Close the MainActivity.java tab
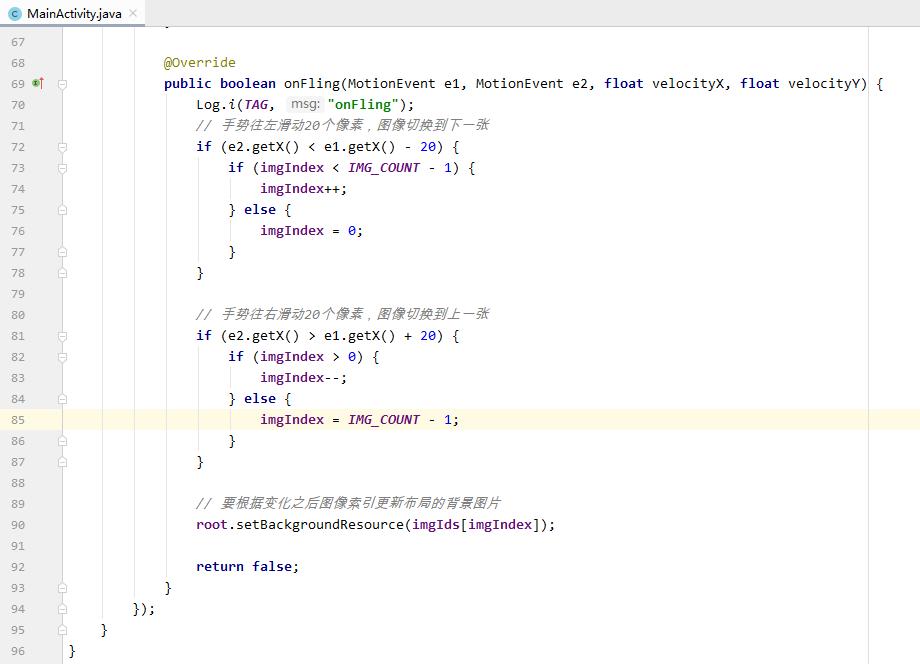Image resolution: width=920 pixels, height=664 pixels. pyautogui.click(x=133, y=13)
